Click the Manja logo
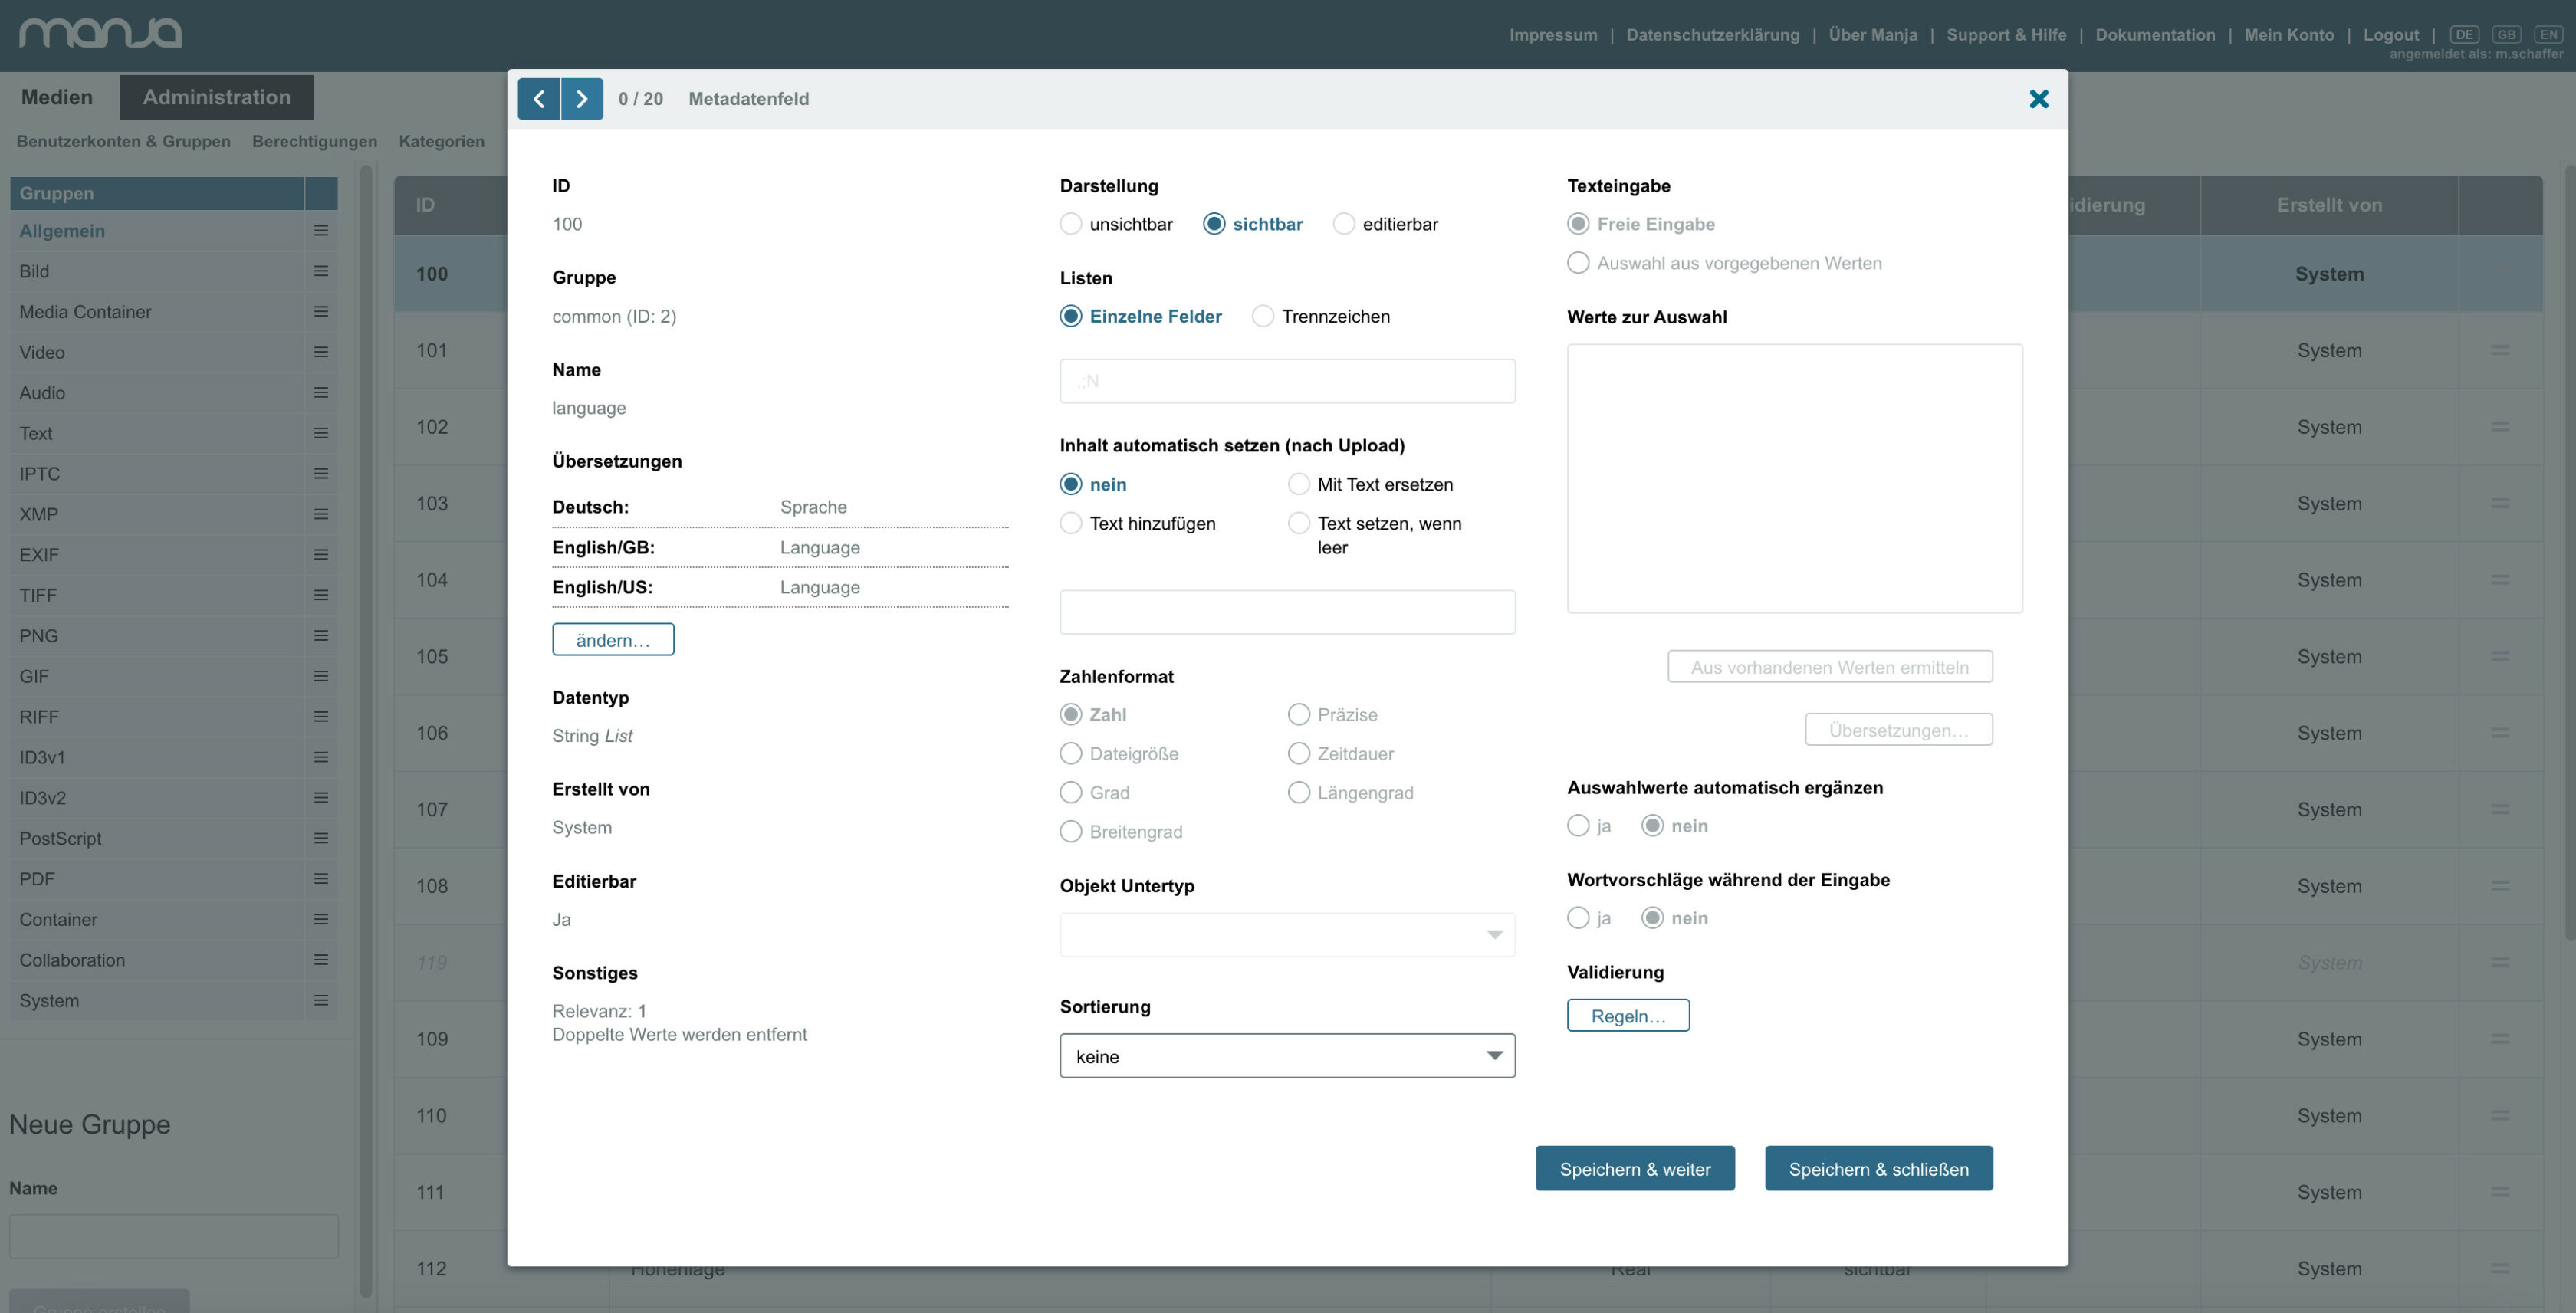Screen dimensions: 2576x1313 click(x=100, y=33)
